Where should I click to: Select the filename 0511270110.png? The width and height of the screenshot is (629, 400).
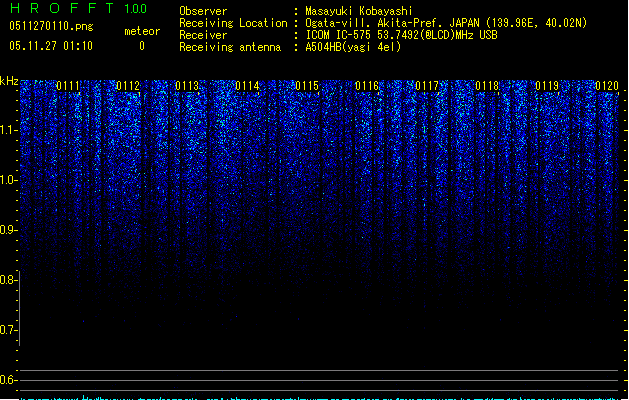(x=51, y=26)
